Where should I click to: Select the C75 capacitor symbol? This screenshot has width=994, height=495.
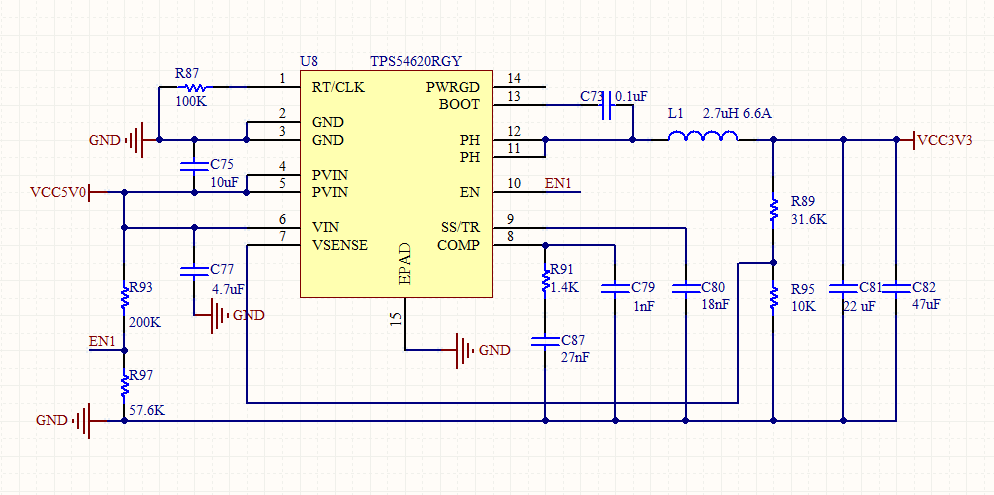194,165
